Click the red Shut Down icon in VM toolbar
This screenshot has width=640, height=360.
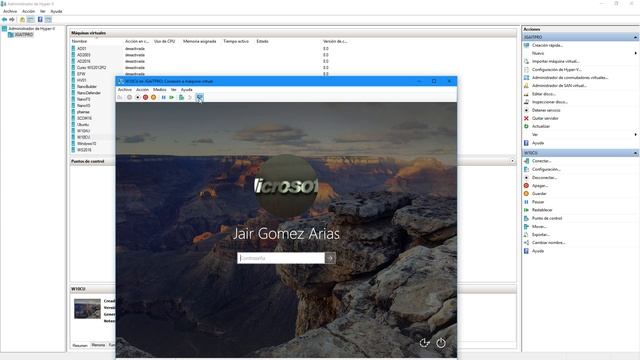[145, 97]
